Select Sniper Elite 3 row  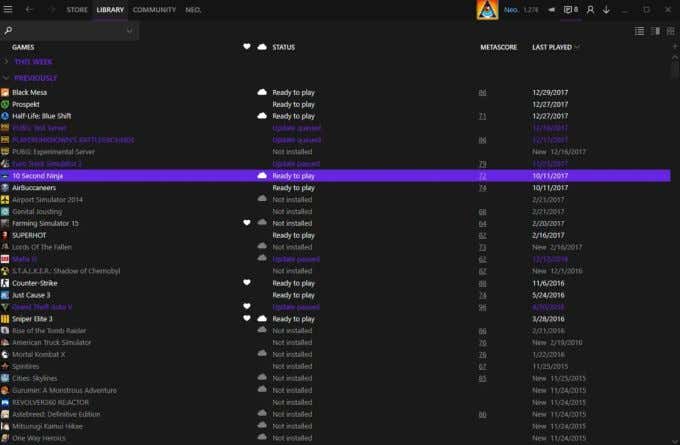point(335,319)
